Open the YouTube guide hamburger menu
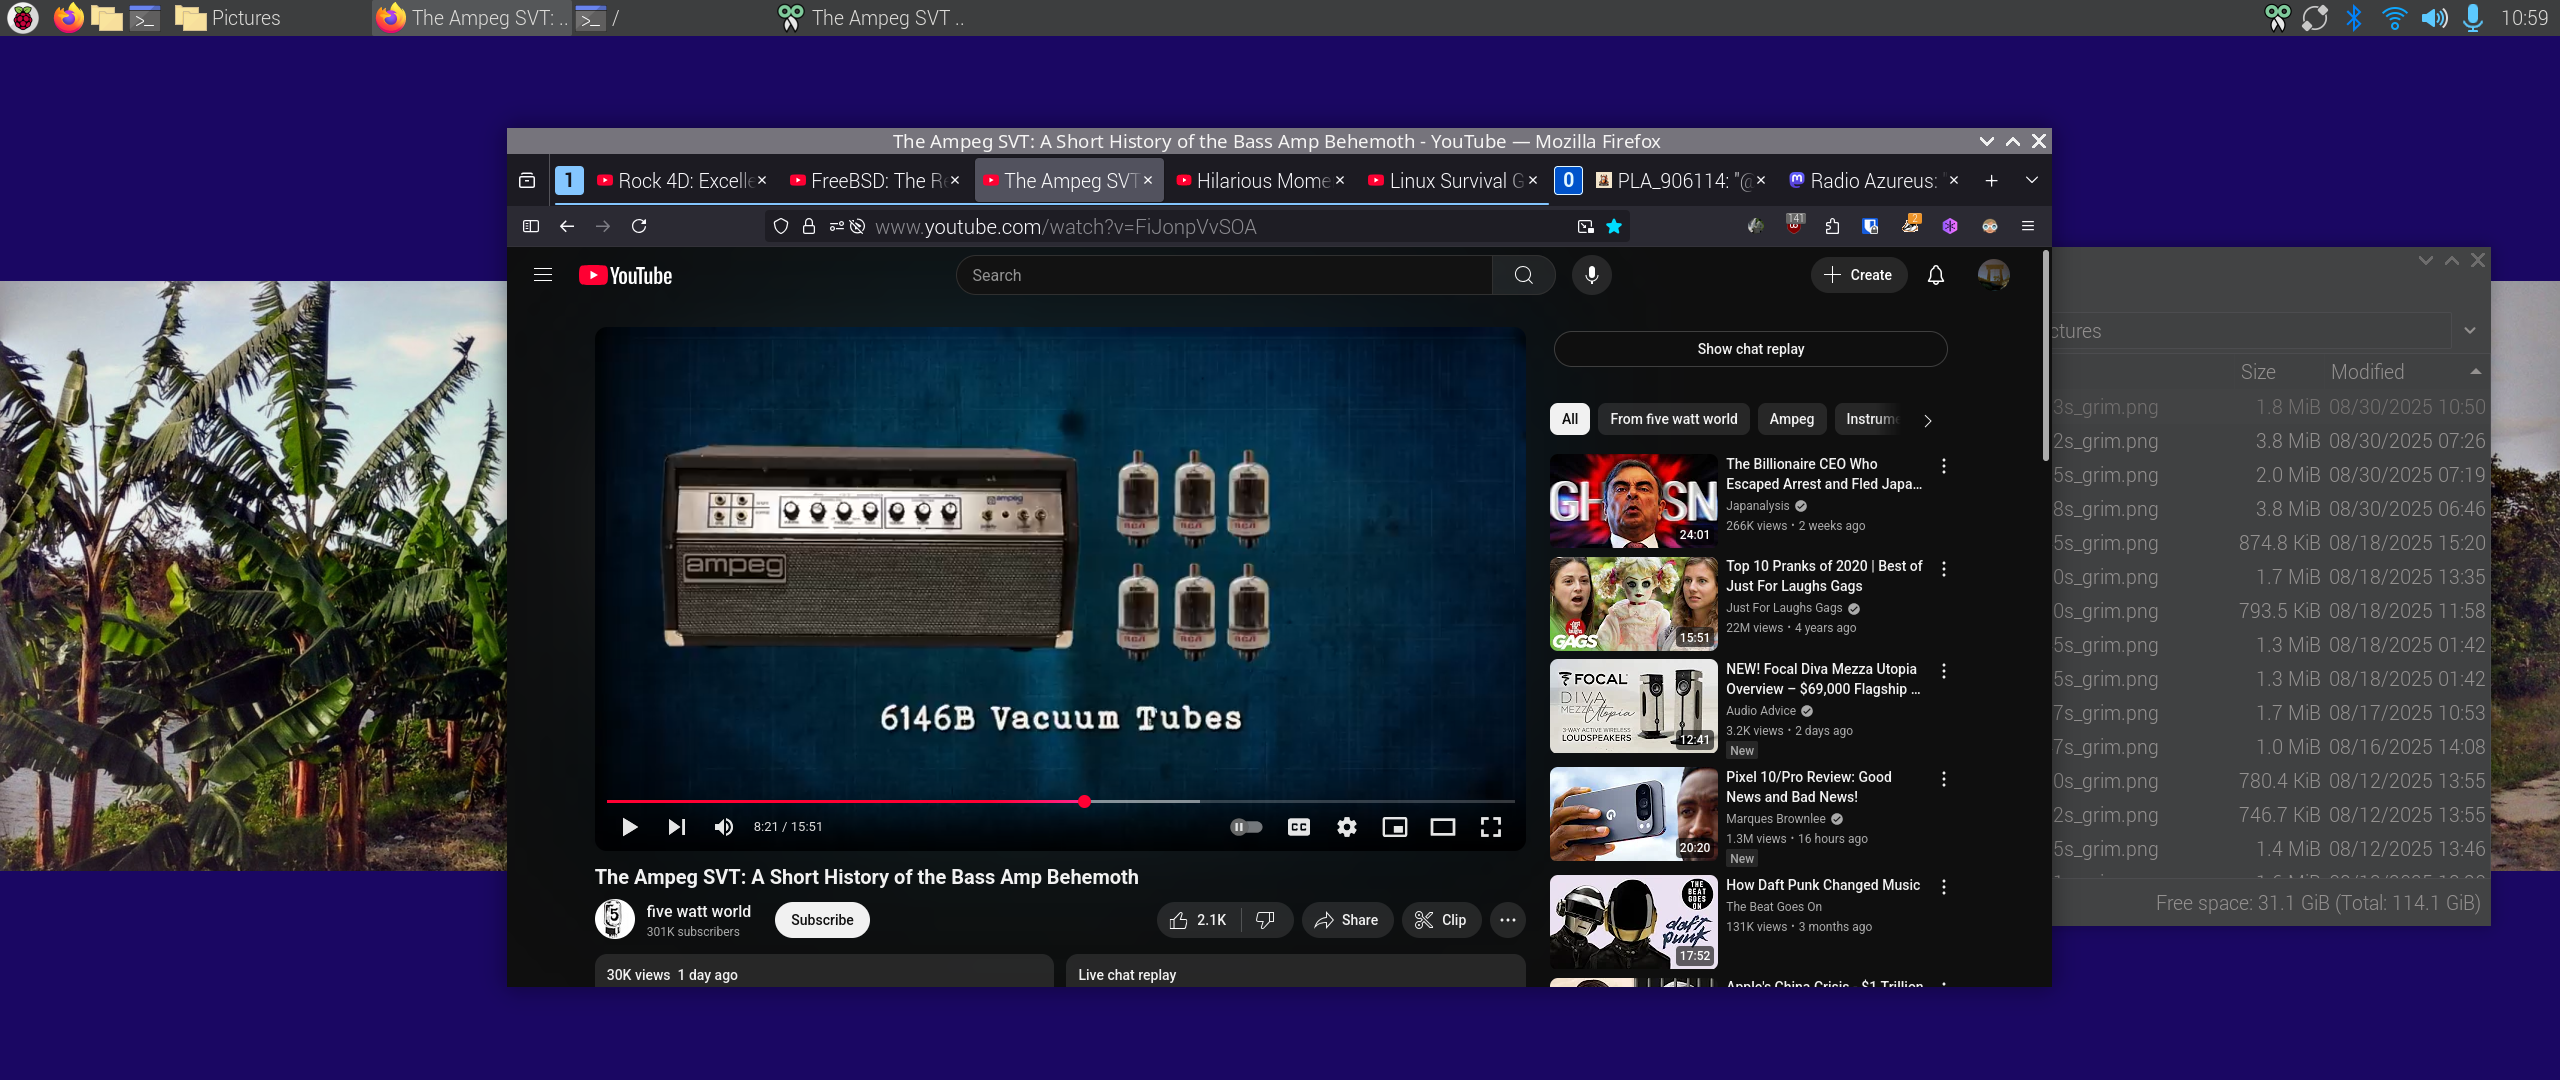The image size is (2560, 1080). pyautogui.click(x=543, y=275)
